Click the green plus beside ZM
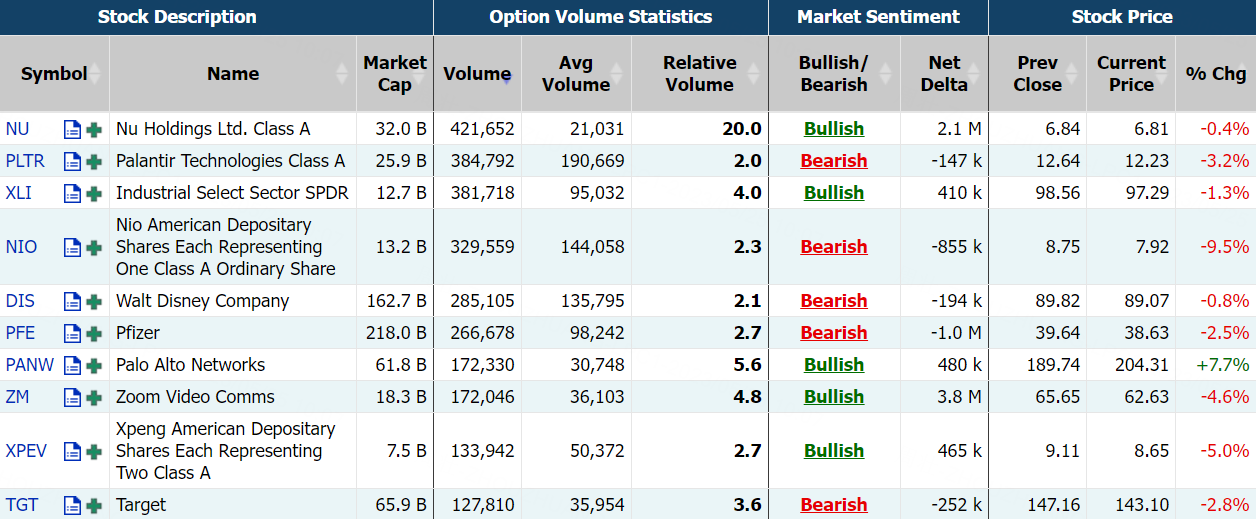Viewport: 1256px width, 519px height. 94,397
